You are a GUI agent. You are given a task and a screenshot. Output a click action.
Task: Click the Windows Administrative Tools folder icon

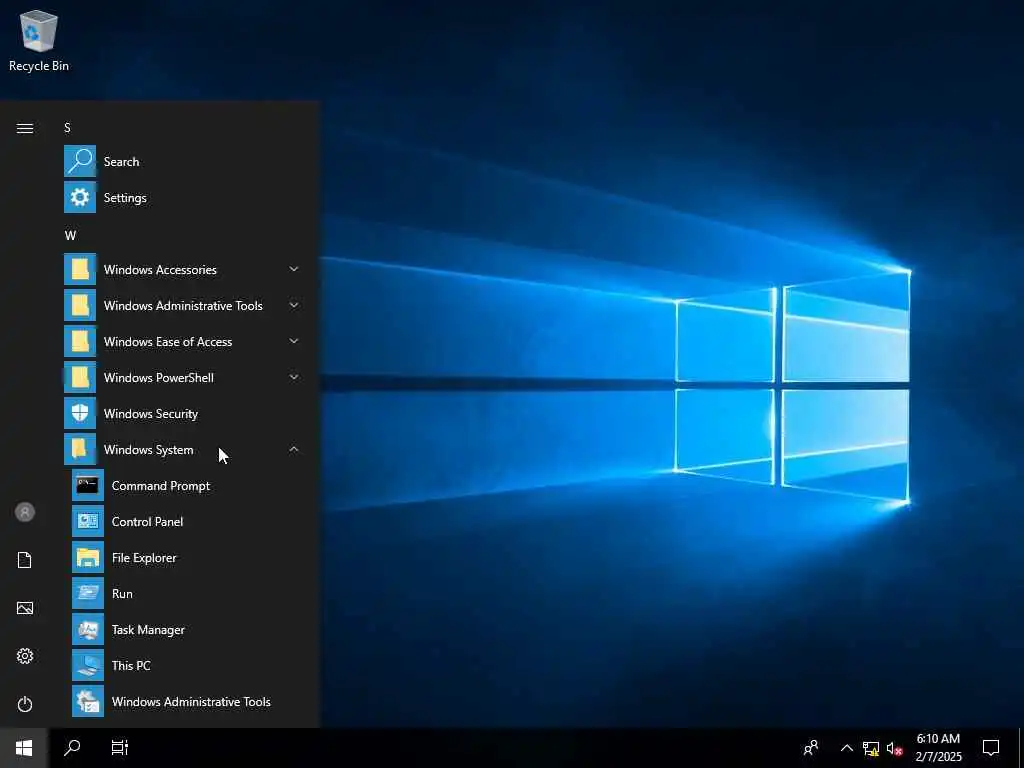click(80, 305)
